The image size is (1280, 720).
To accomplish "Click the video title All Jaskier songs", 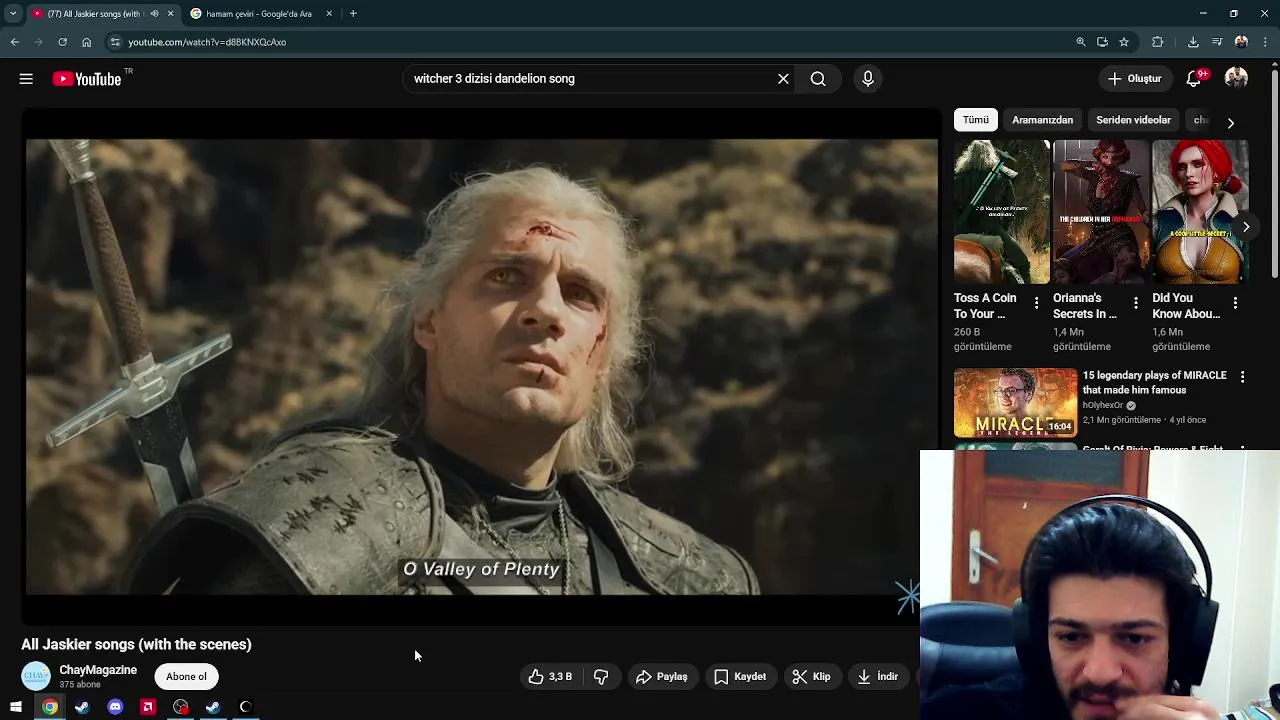I will pos(136,645).
